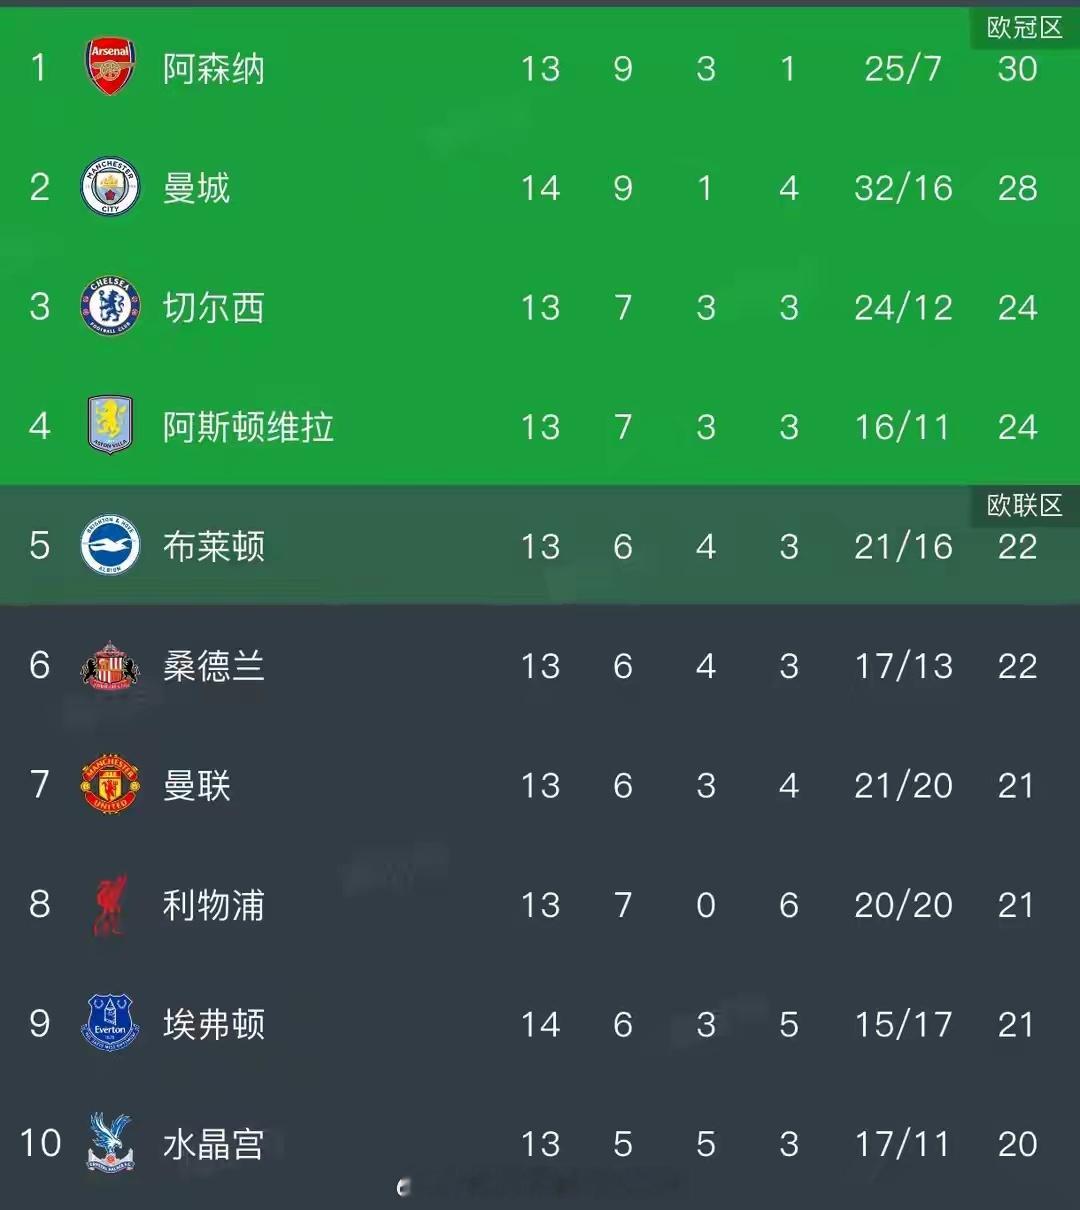Click team name 利物浦
This screenshot has width=1080, height=1210.
tap(214, 905)
